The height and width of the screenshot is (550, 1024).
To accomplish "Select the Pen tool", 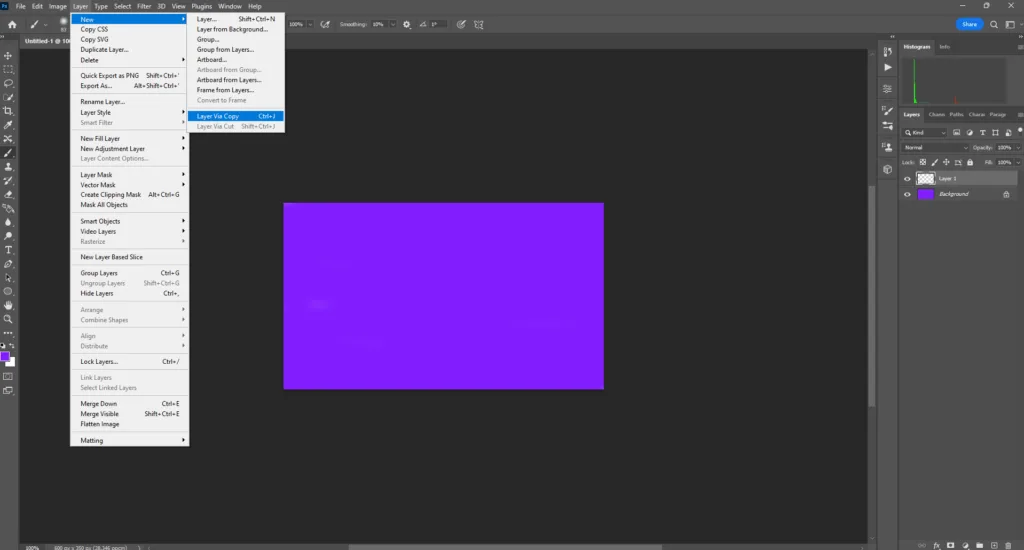I will click(8, 264).
